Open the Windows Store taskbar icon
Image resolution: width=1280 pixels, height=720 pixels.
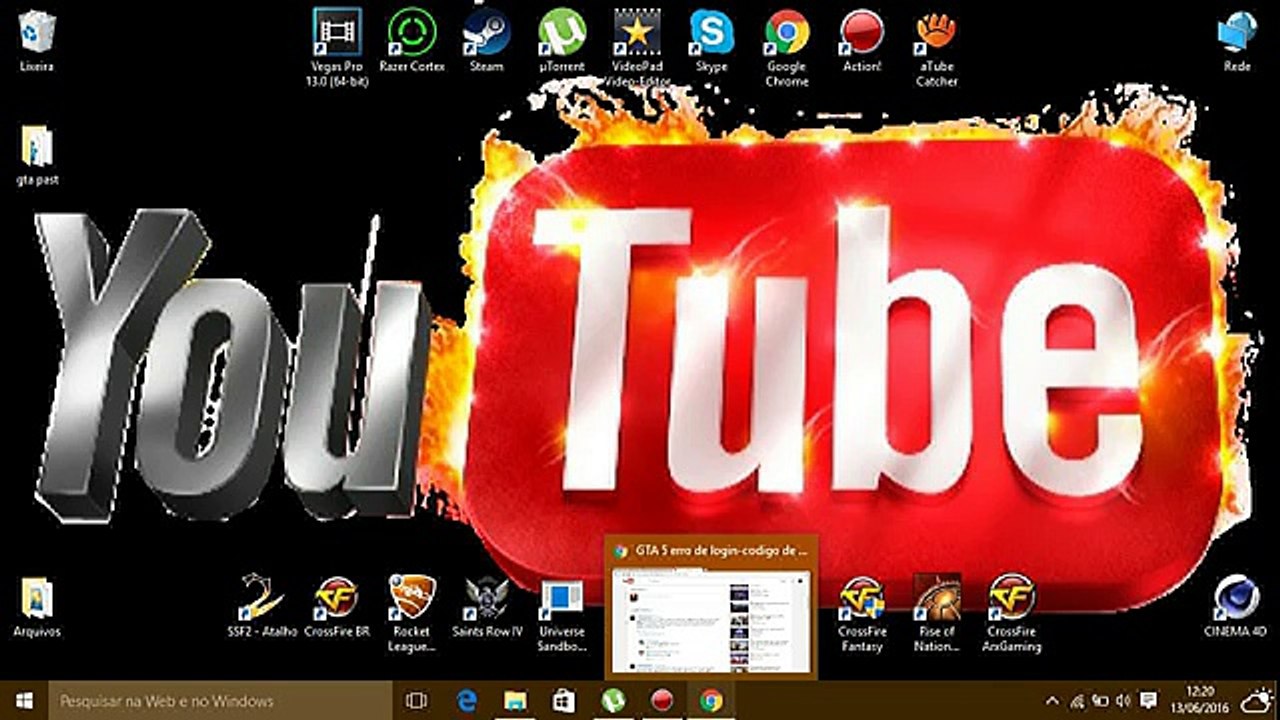(564, 700)
